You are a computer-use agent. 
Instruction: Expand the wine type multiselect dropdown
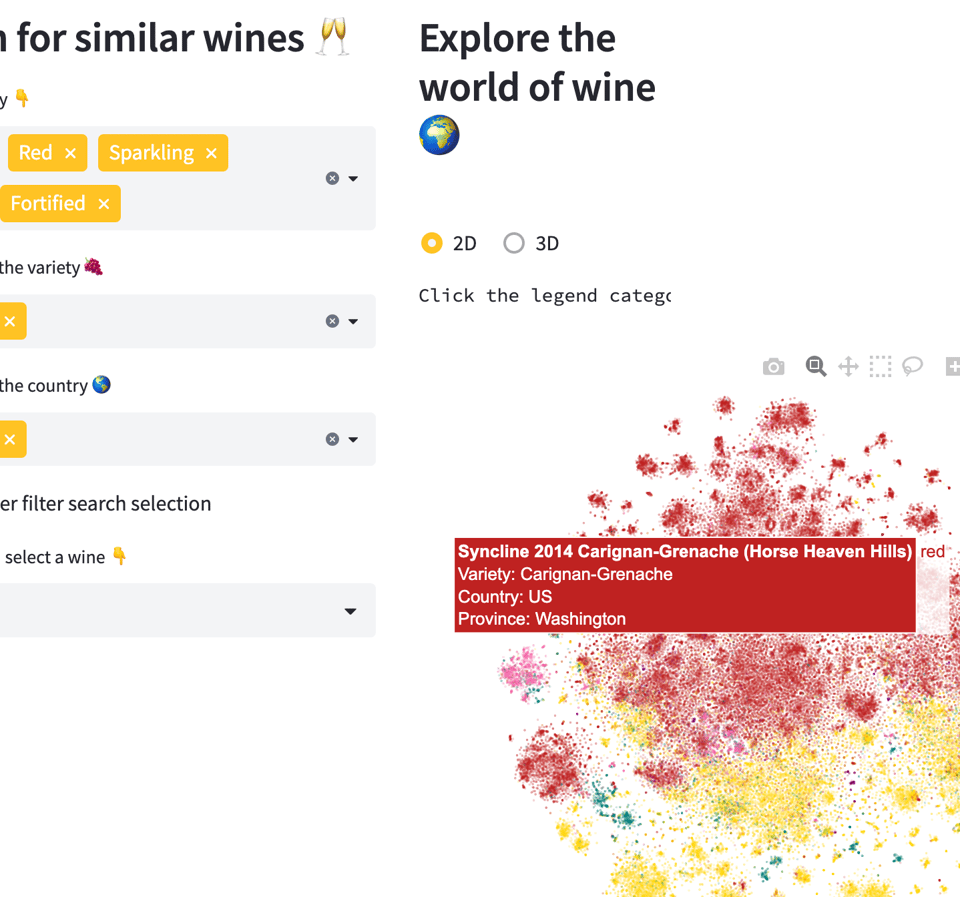(353, 178)
